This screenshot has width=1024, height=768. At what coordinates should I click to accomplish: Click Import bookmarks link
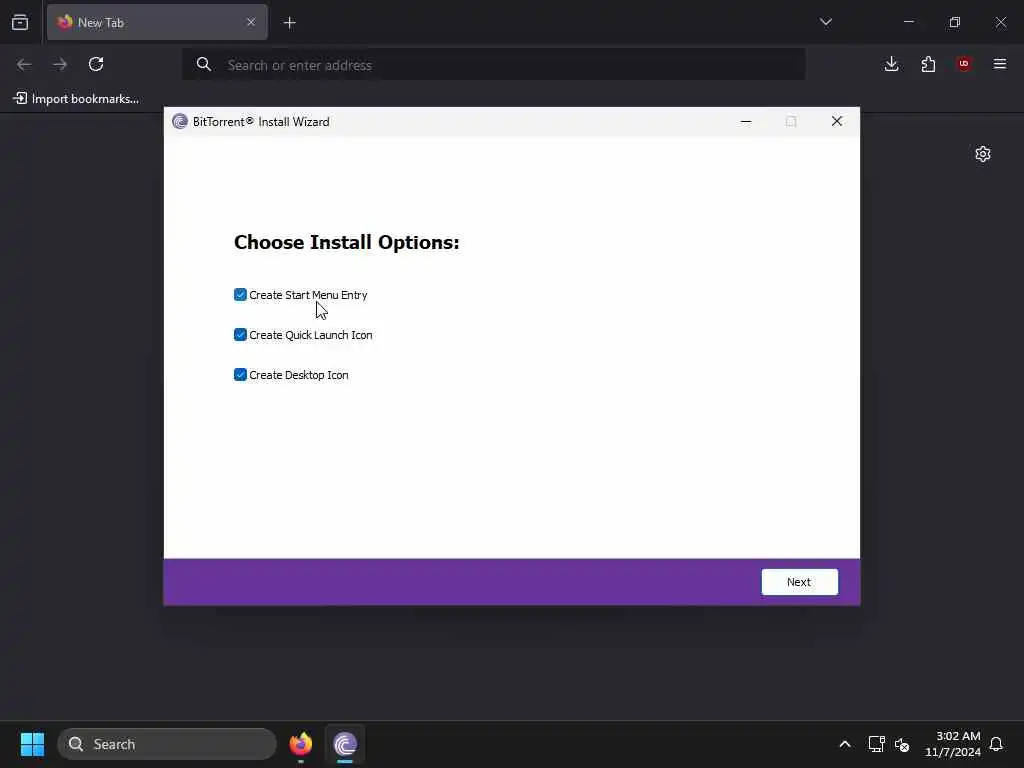point(76,99)
